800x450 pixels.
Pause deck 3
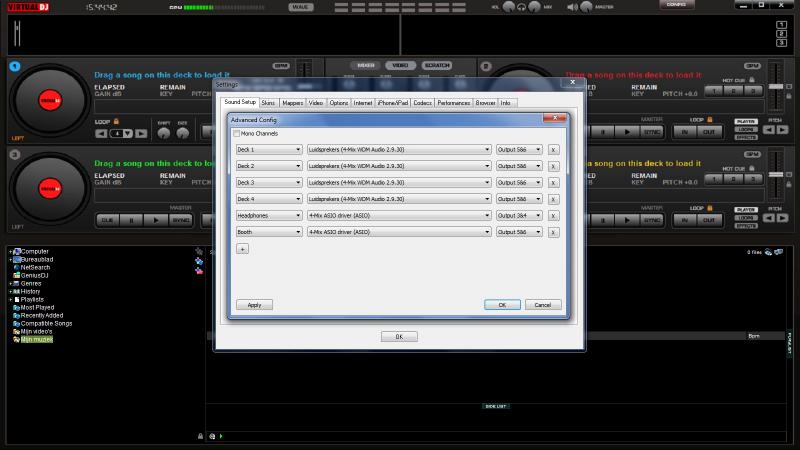click(131, 220)
